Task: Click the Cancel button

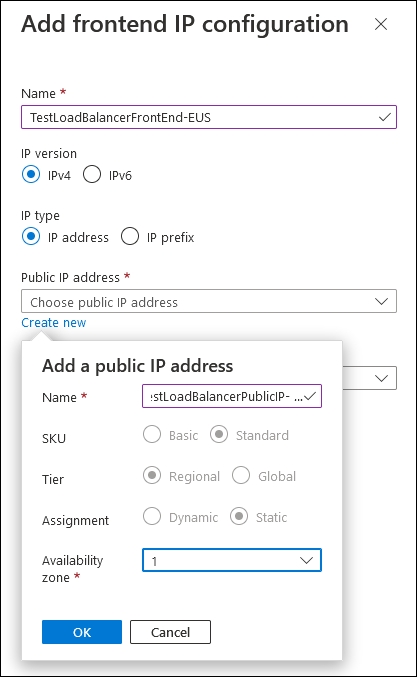Action: [171, 632]
